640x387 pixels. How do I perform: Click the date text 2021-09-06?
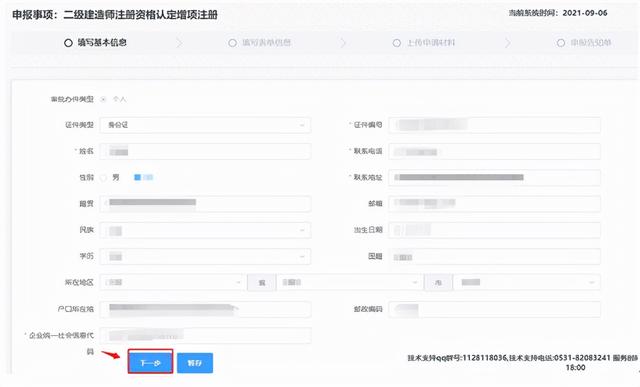coord(584,13)
